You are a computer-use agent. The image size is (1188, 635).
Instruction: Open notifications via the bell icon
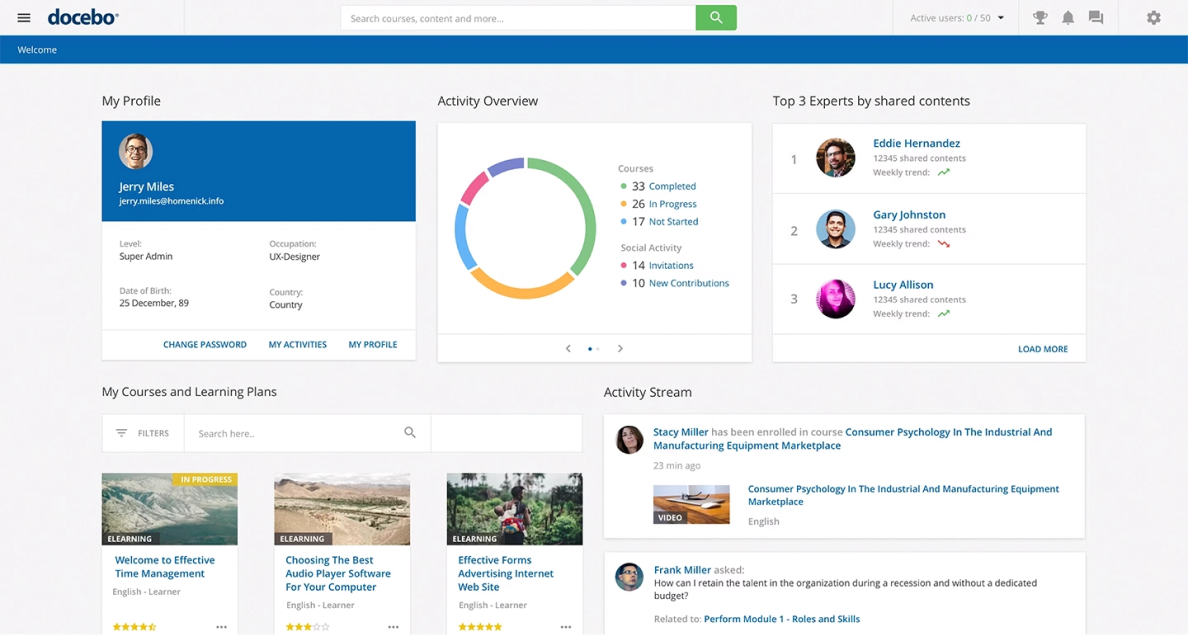point(1068,17)
